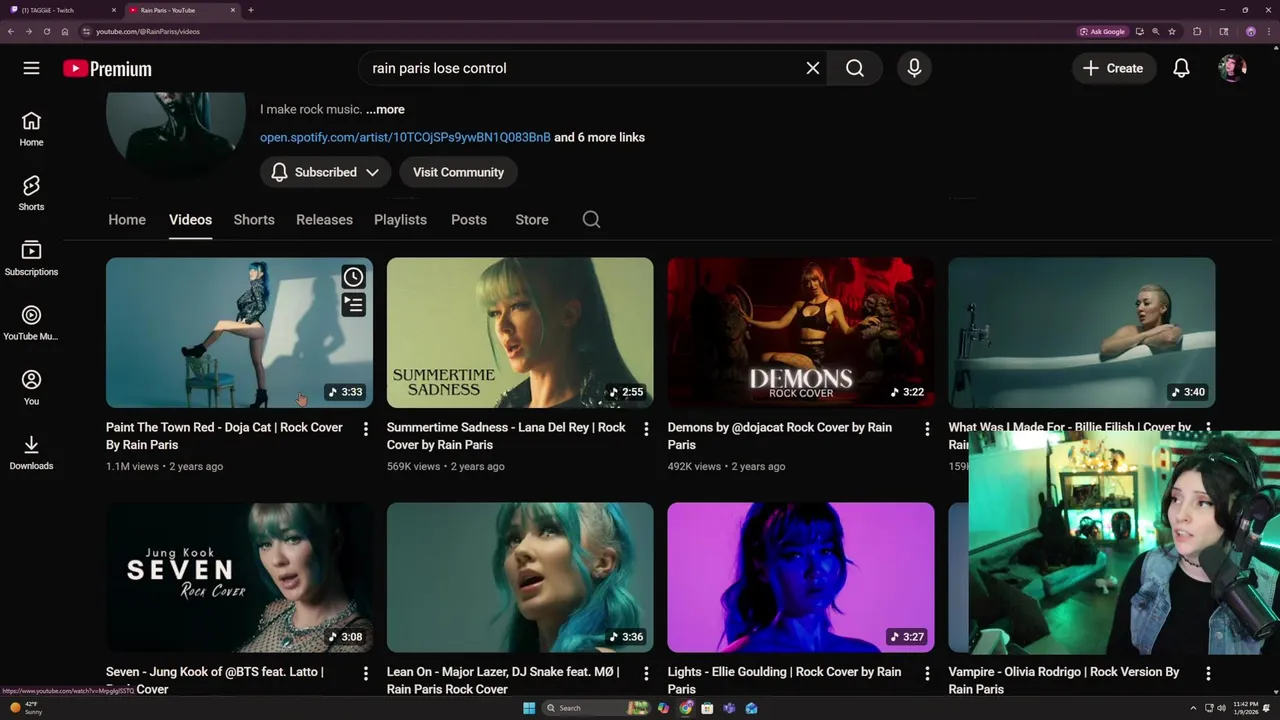Play the What Was I Made For thumbnail

[1082, 333]
